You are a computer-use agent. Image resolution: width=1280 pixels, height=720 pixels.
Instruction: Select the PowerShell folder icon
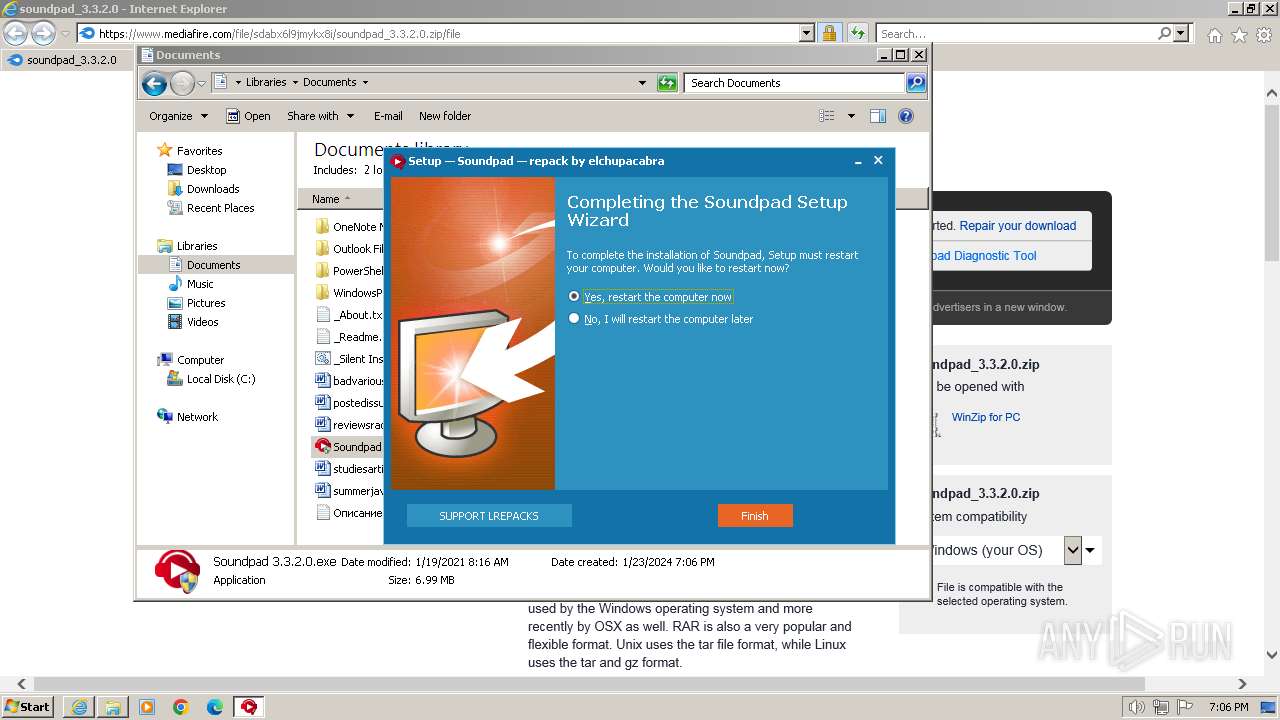(x=322, y=271)
